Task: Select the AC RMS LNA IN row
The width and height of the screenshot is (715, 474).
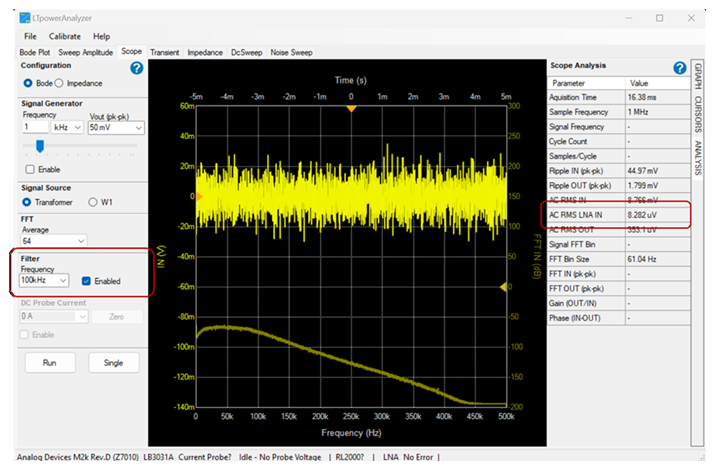Action: pos(619,215)
